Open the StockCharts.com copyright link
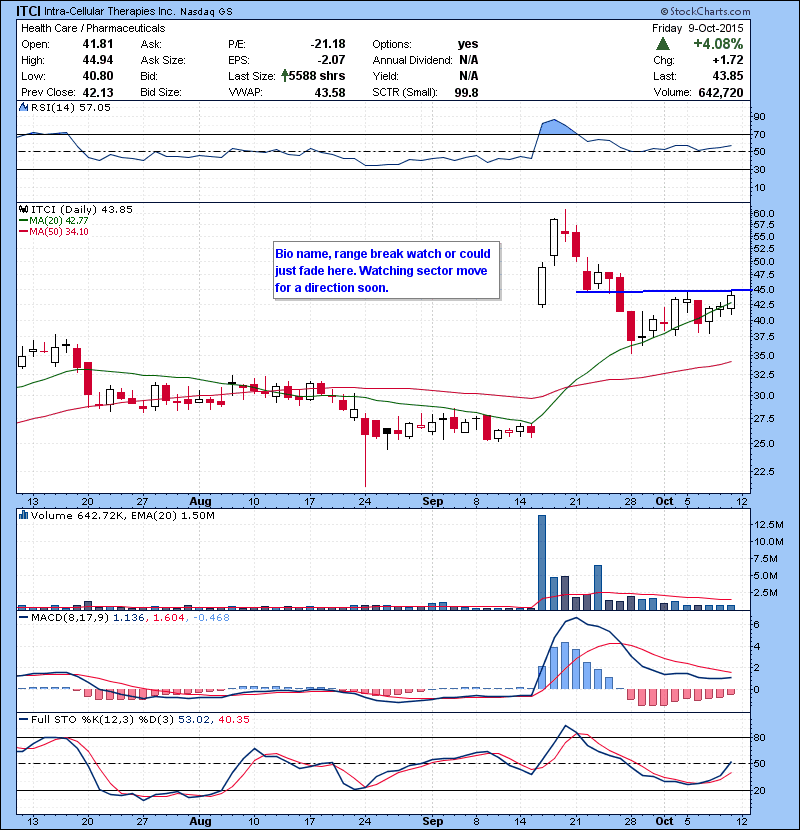This screenshot has width=800, height=830. click(x=705, y=11)
